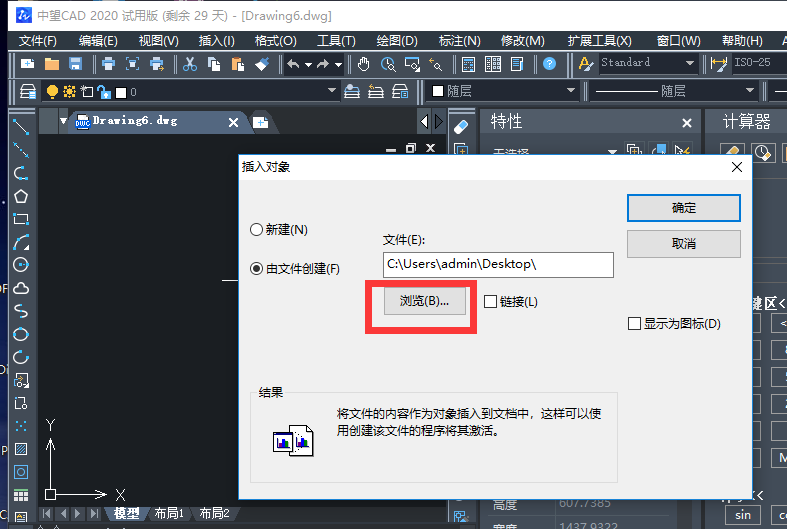Select the 由文件创建(F) radio option
This screenshot has height=529, width=787.
257,269
